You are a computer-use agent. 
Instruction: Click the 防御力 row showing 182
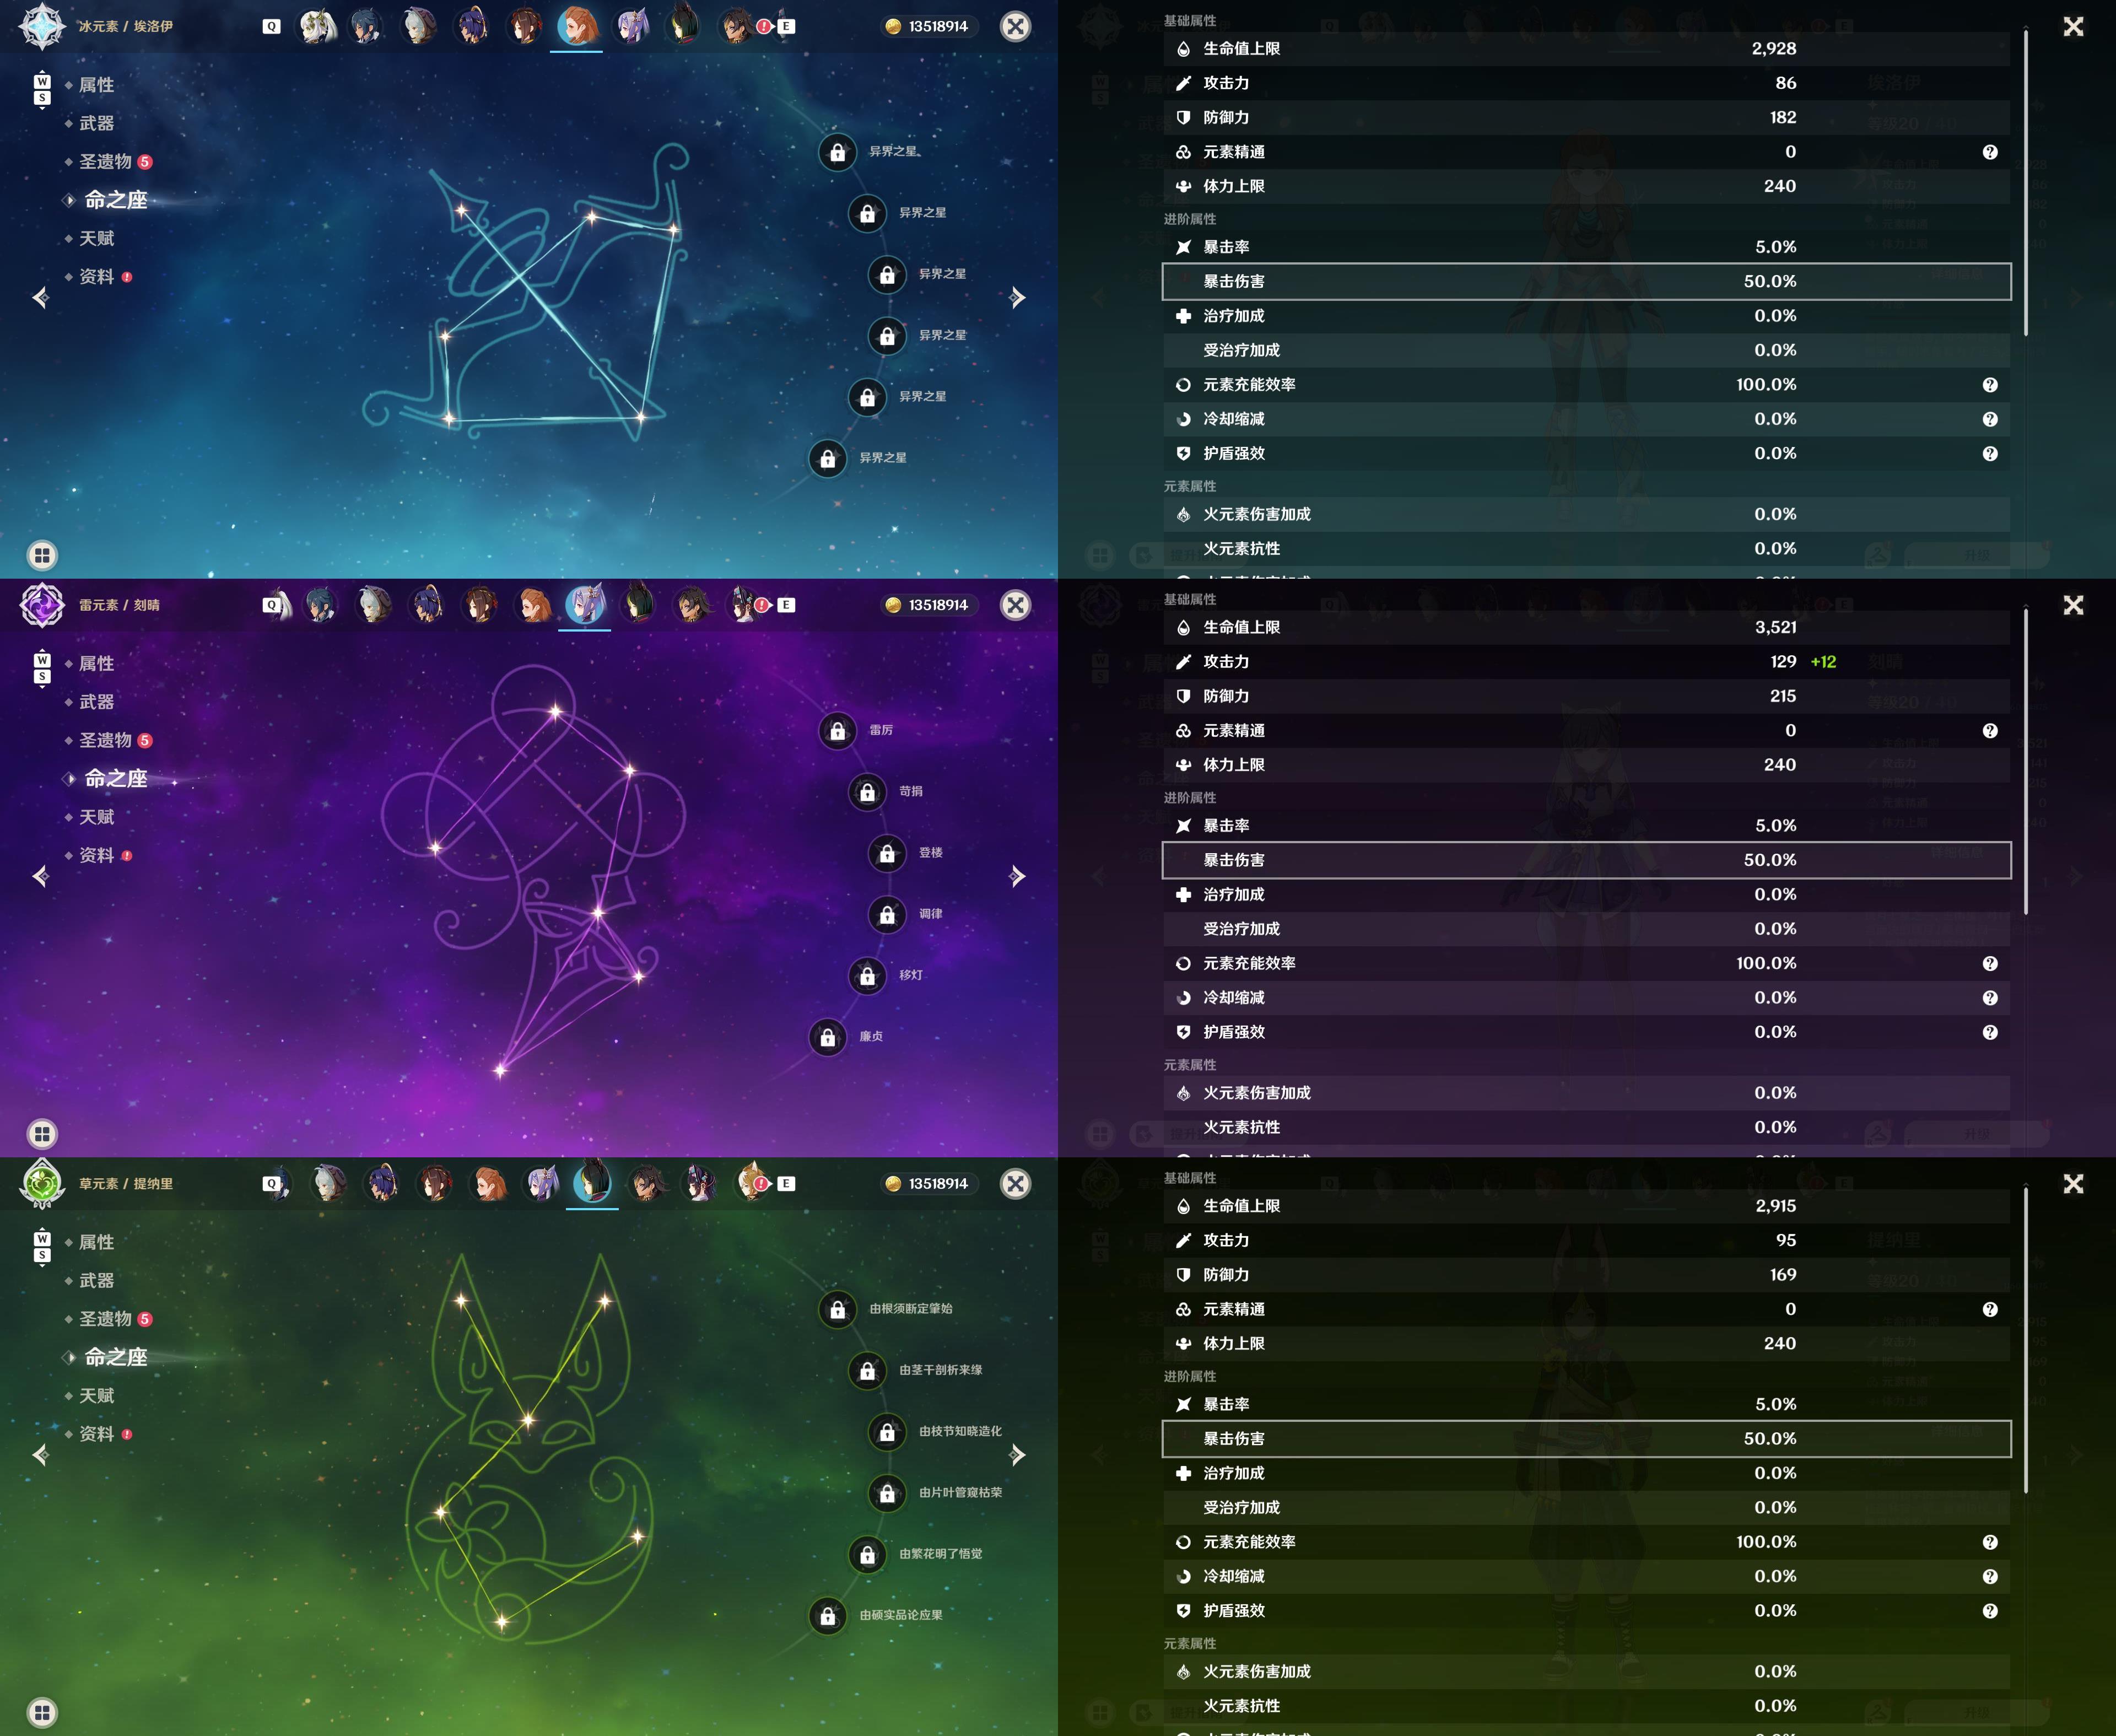point(1586,117)
